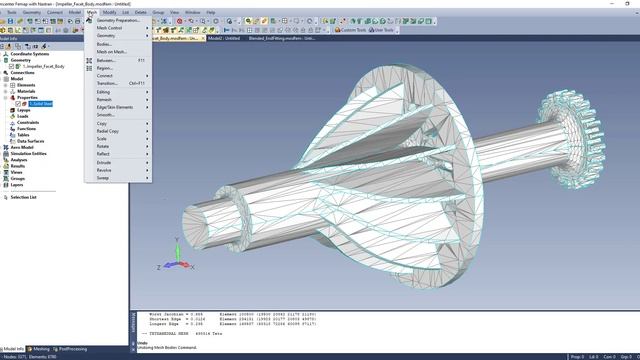This screenshot has width=640, height=360.
Task: Open the Delete menu in menu bar
Action: 140,13
